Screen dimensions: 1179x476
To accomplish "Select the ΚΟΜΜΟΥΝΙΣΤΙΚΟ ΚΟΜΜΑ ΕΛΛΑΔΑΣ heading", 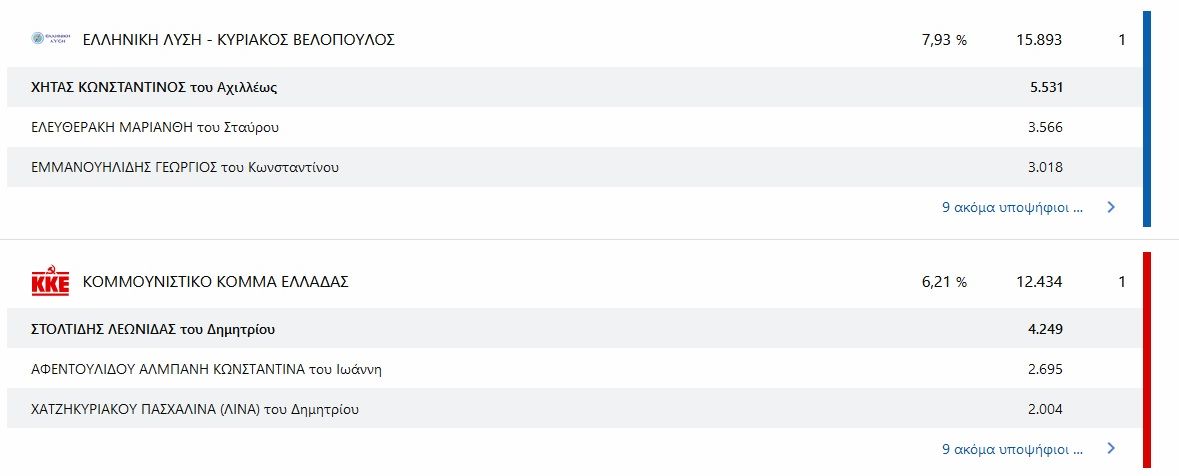I will click(x=216, y=282).
